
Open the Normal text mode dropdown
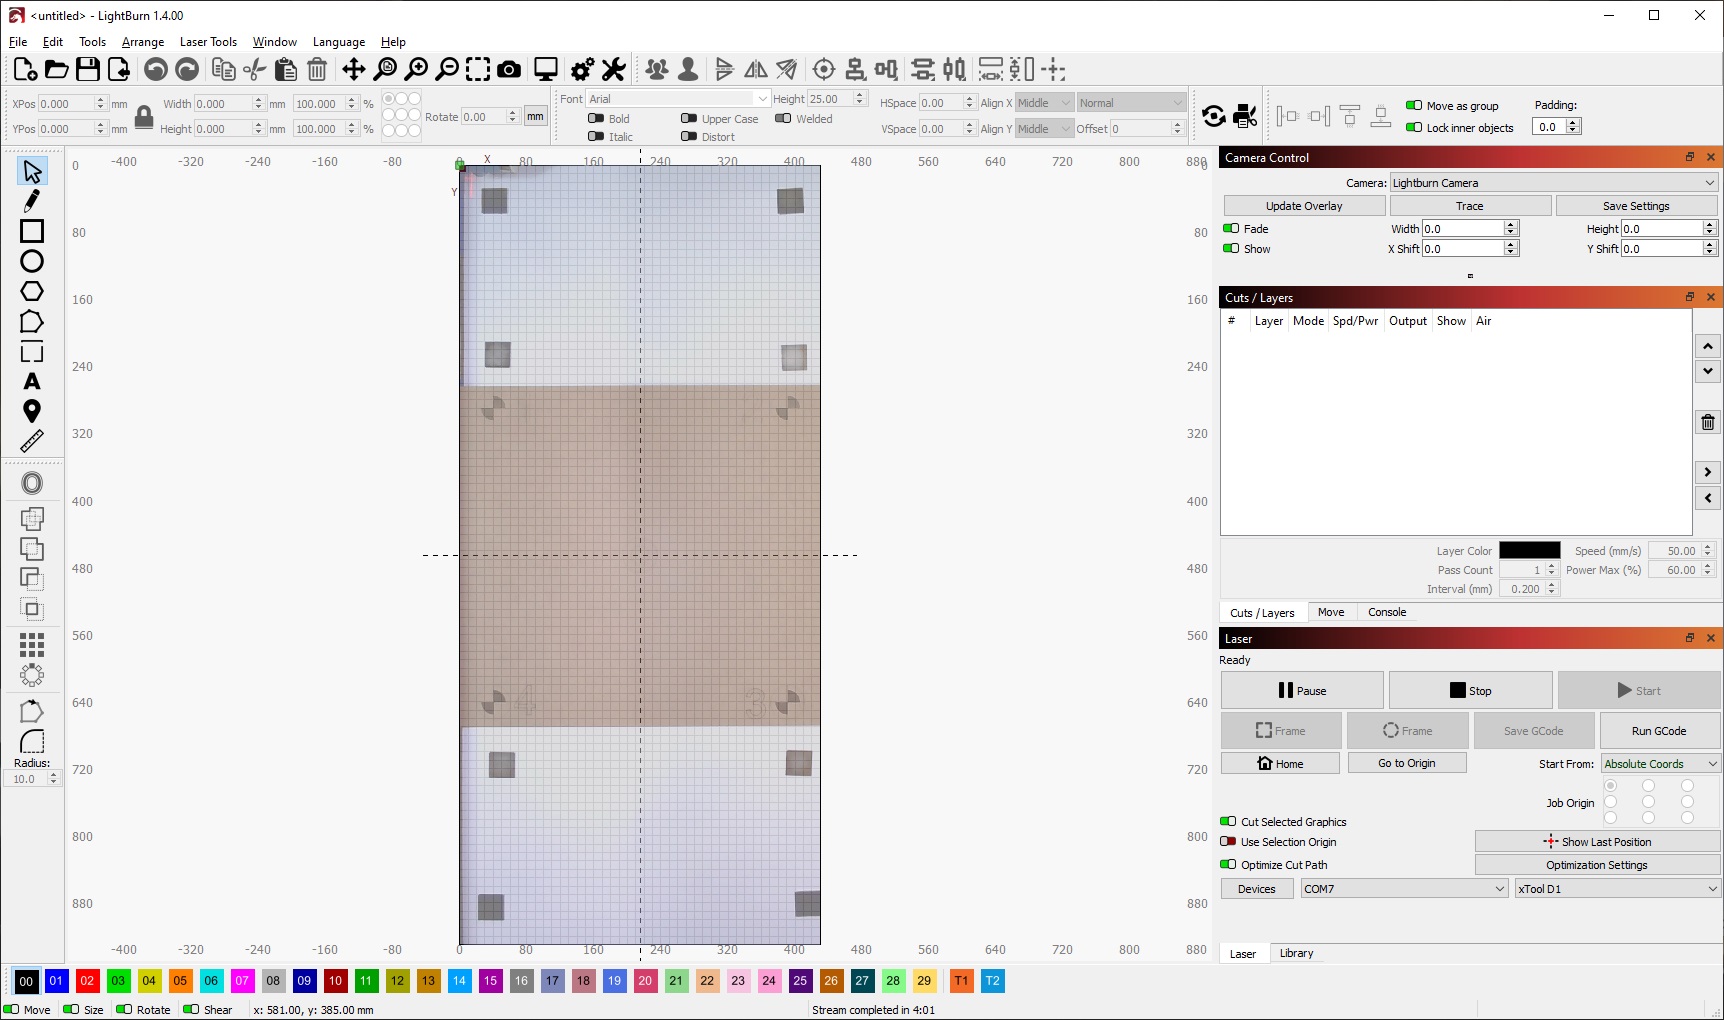tap(1131, 103)
